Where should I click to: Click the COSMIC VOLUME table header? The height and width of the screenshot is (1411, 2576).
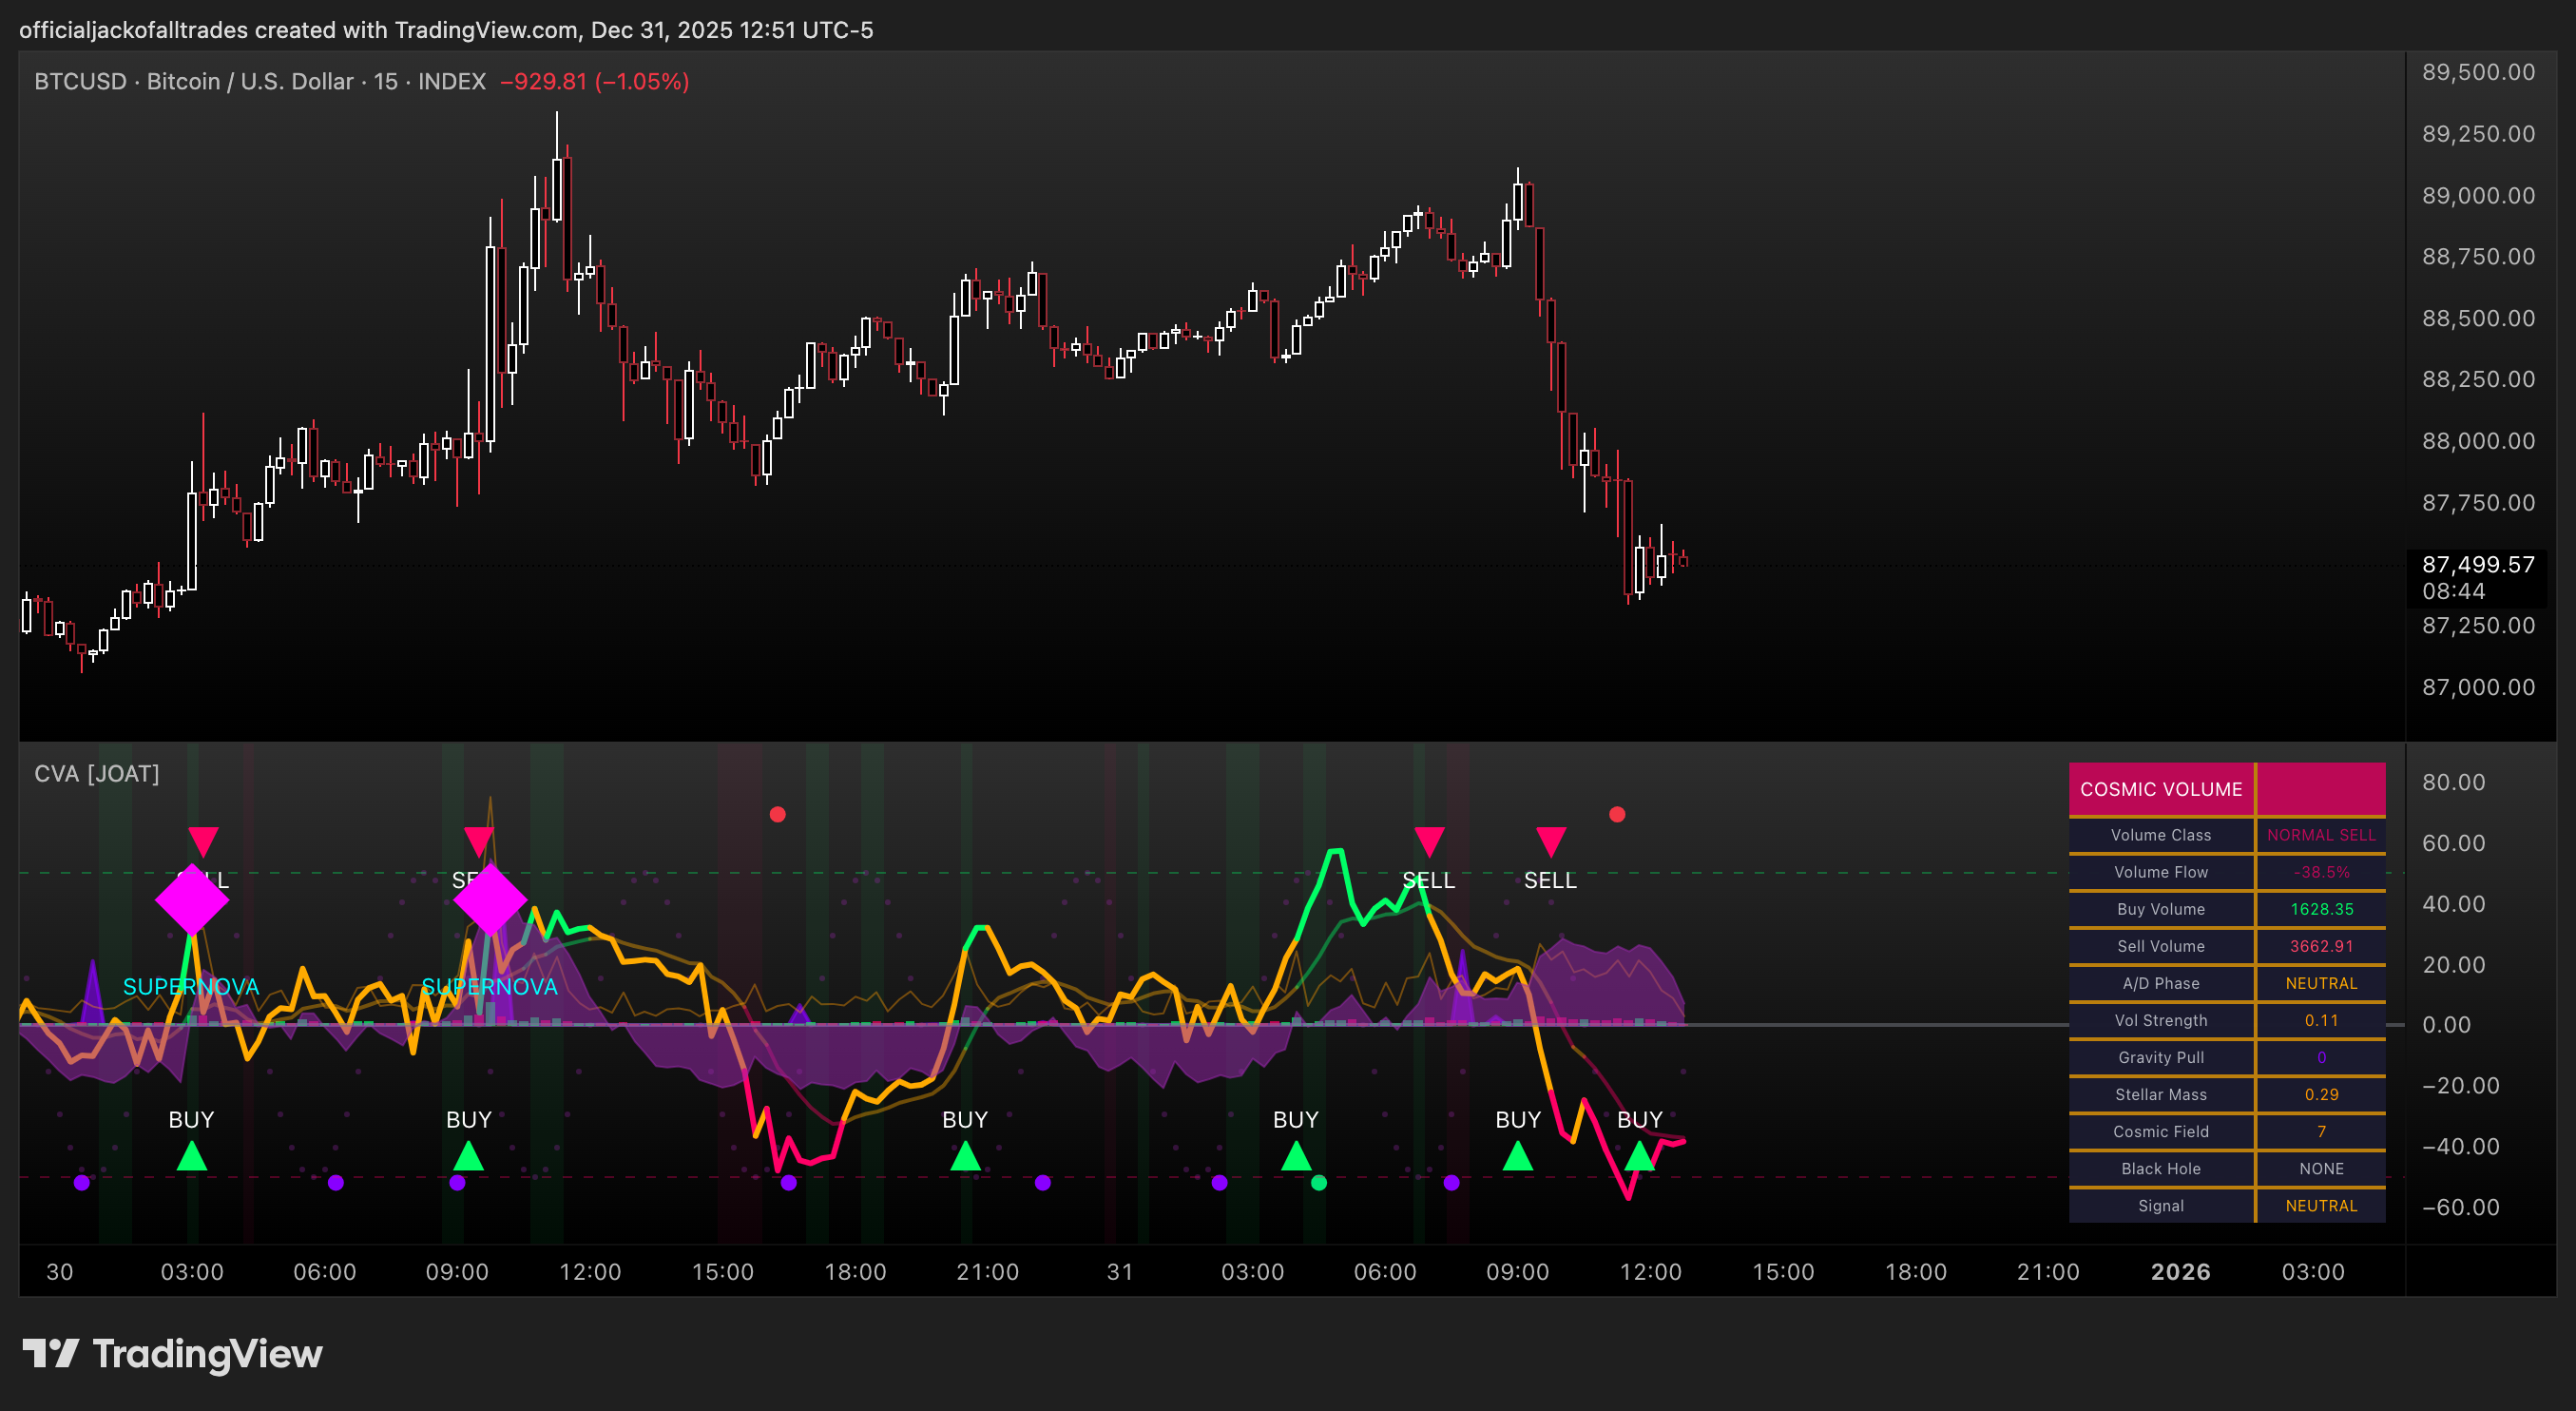(2161, 789)
